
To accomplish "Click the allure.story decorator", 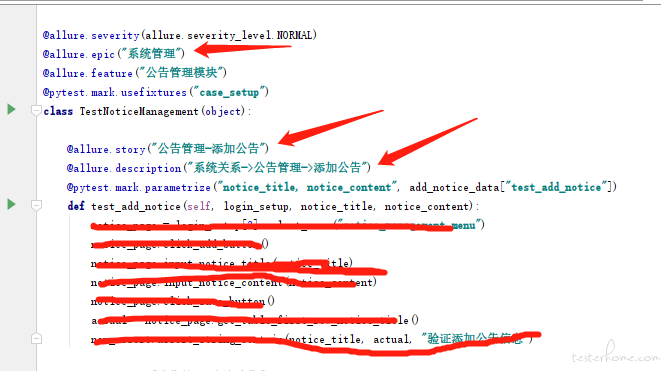I will pos(106,149).
